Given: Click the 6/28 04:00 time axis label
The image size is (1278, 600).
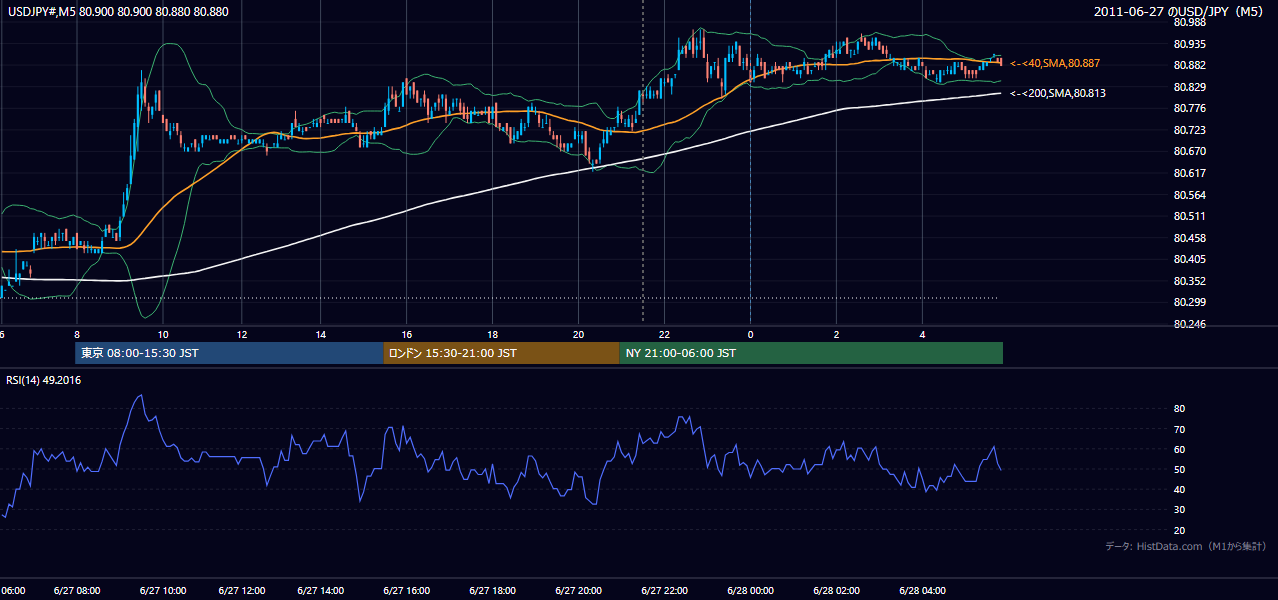Looking at the screenshot, I should tap(922, 590).
